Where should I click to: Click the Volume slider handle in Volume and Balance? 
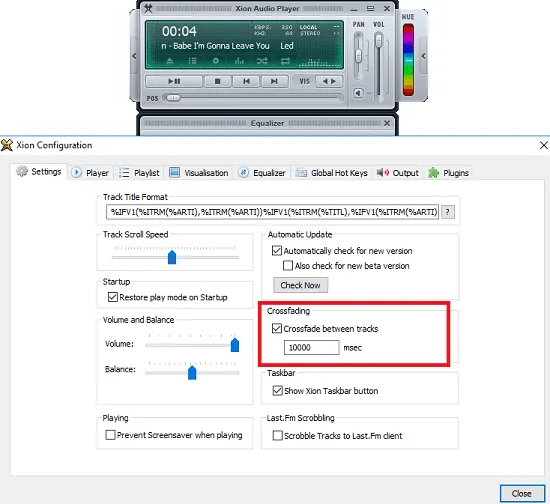(x=235, y=345)
